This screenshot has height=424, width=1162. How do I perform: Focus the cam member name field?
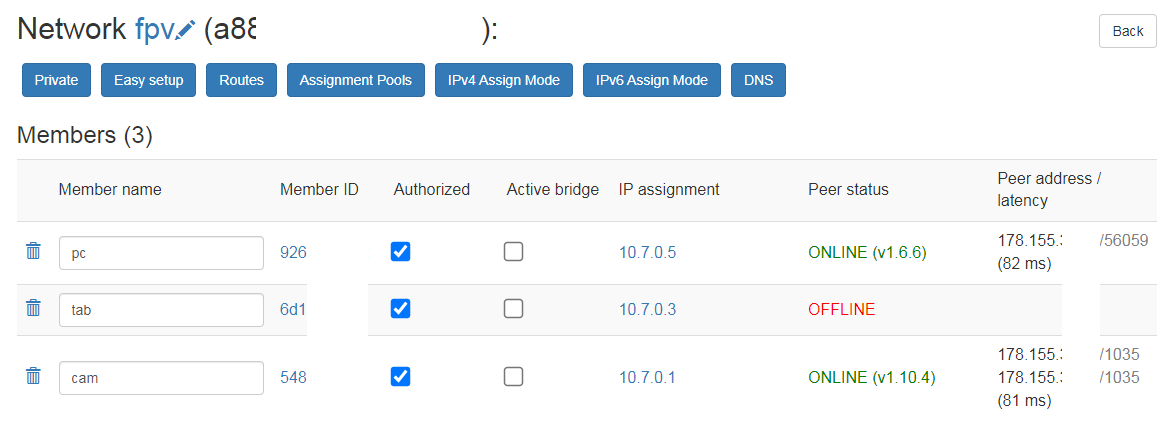click(162, 378)
